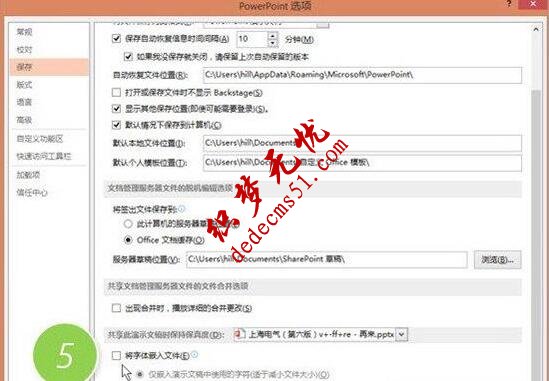Click the 自动恢复文件位置 path field

[x=362, y=75]
